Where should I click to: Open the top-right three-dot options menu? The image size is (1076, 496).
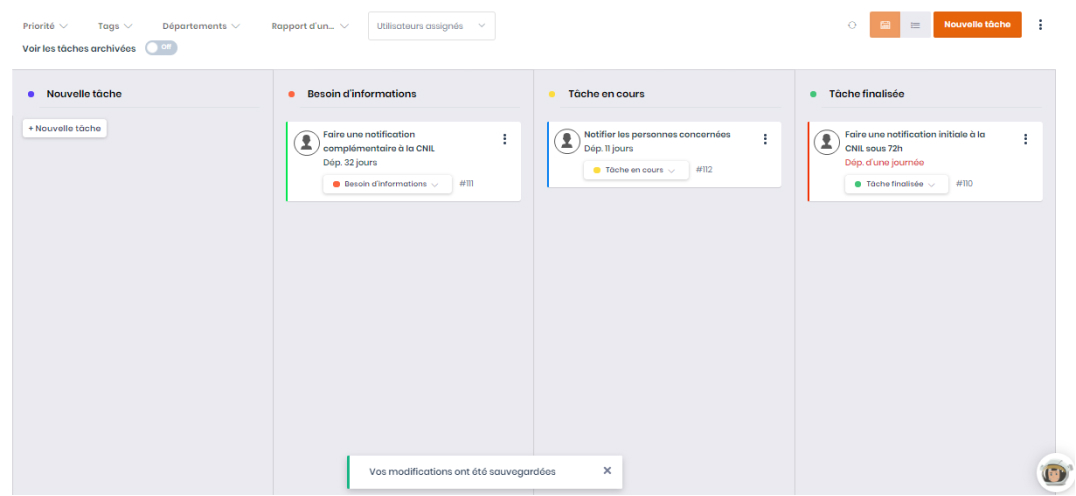tap(1040, 25)
